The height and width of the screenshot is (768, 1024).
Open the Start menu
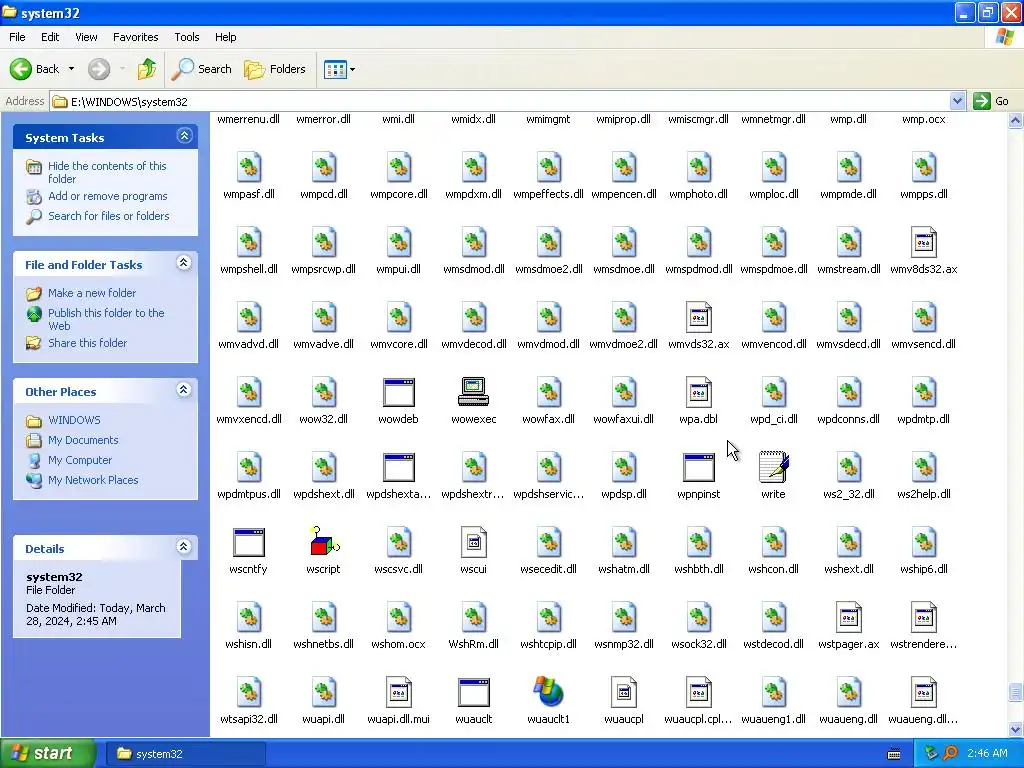point(48,753)
